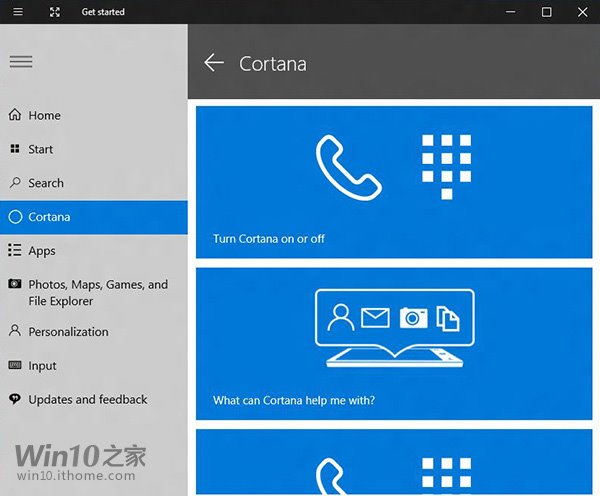Click the Personalization person icon

click(15, 331)
